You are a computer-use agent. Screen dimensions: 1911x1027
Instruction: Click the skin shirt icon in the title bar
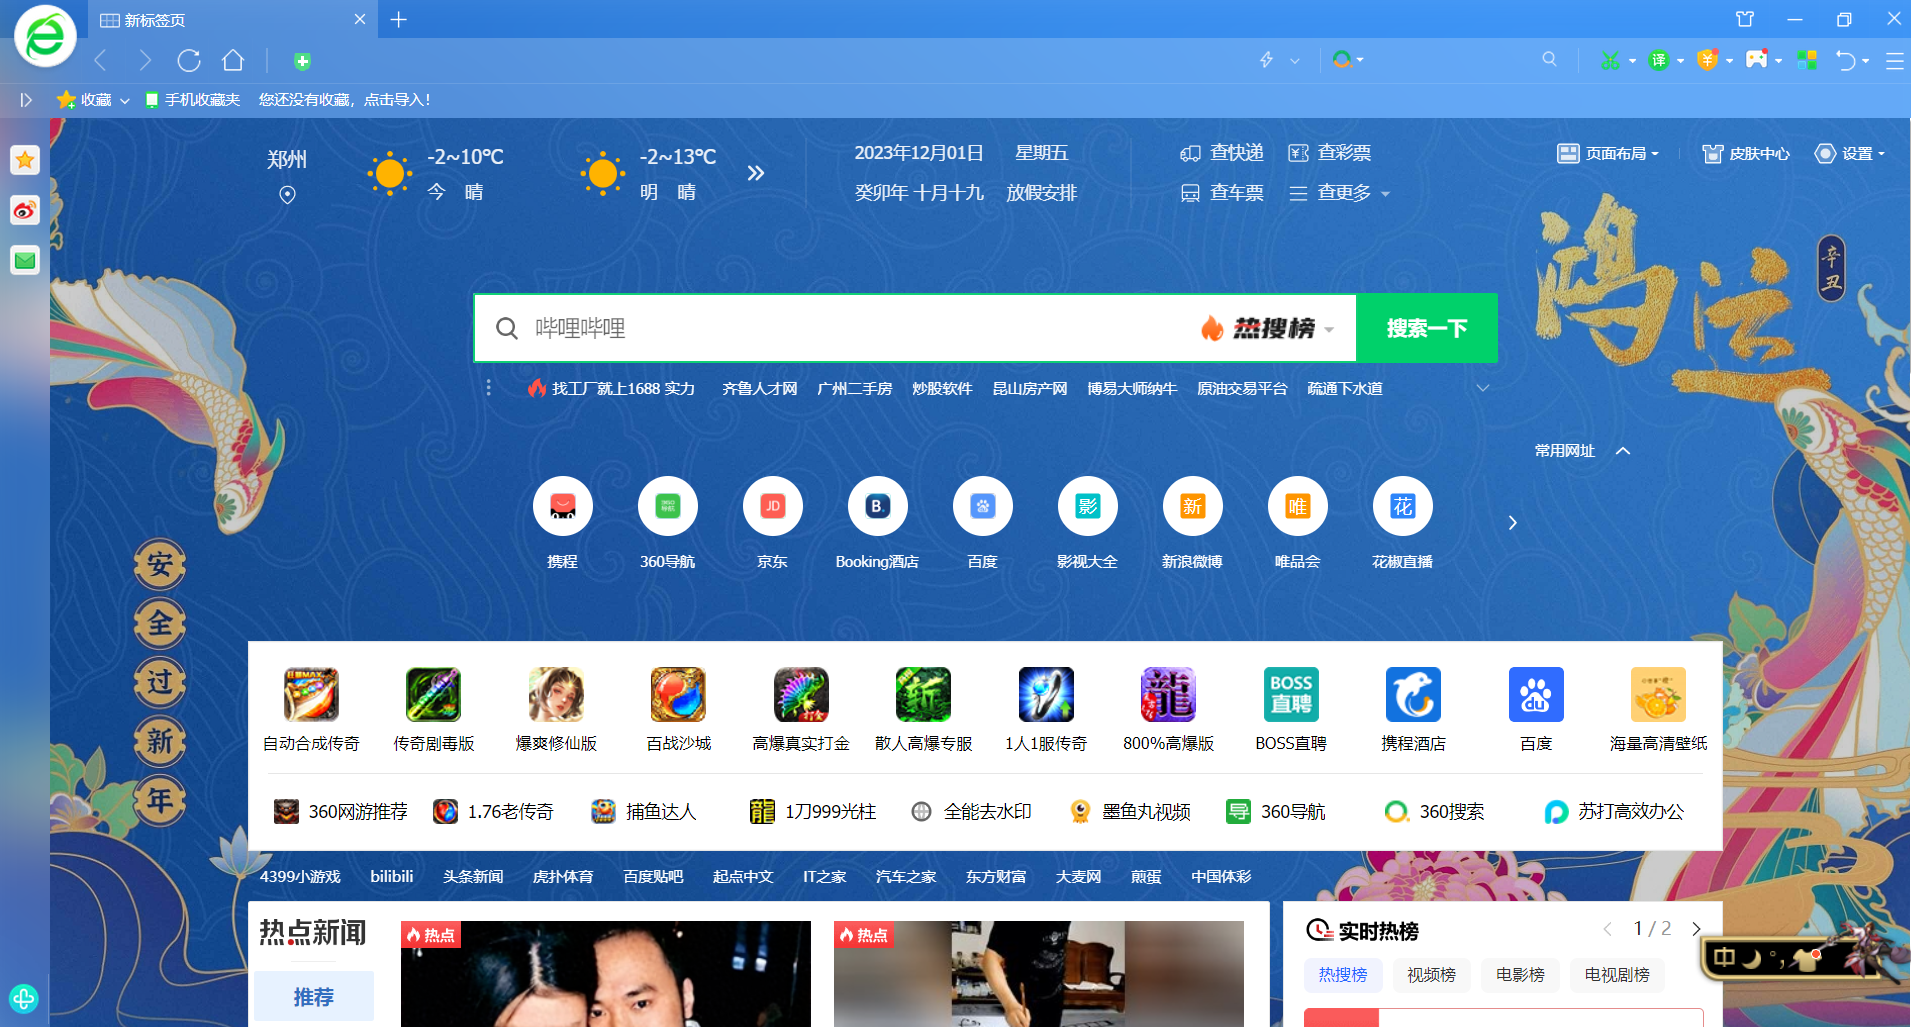[x=1745, y=19]
